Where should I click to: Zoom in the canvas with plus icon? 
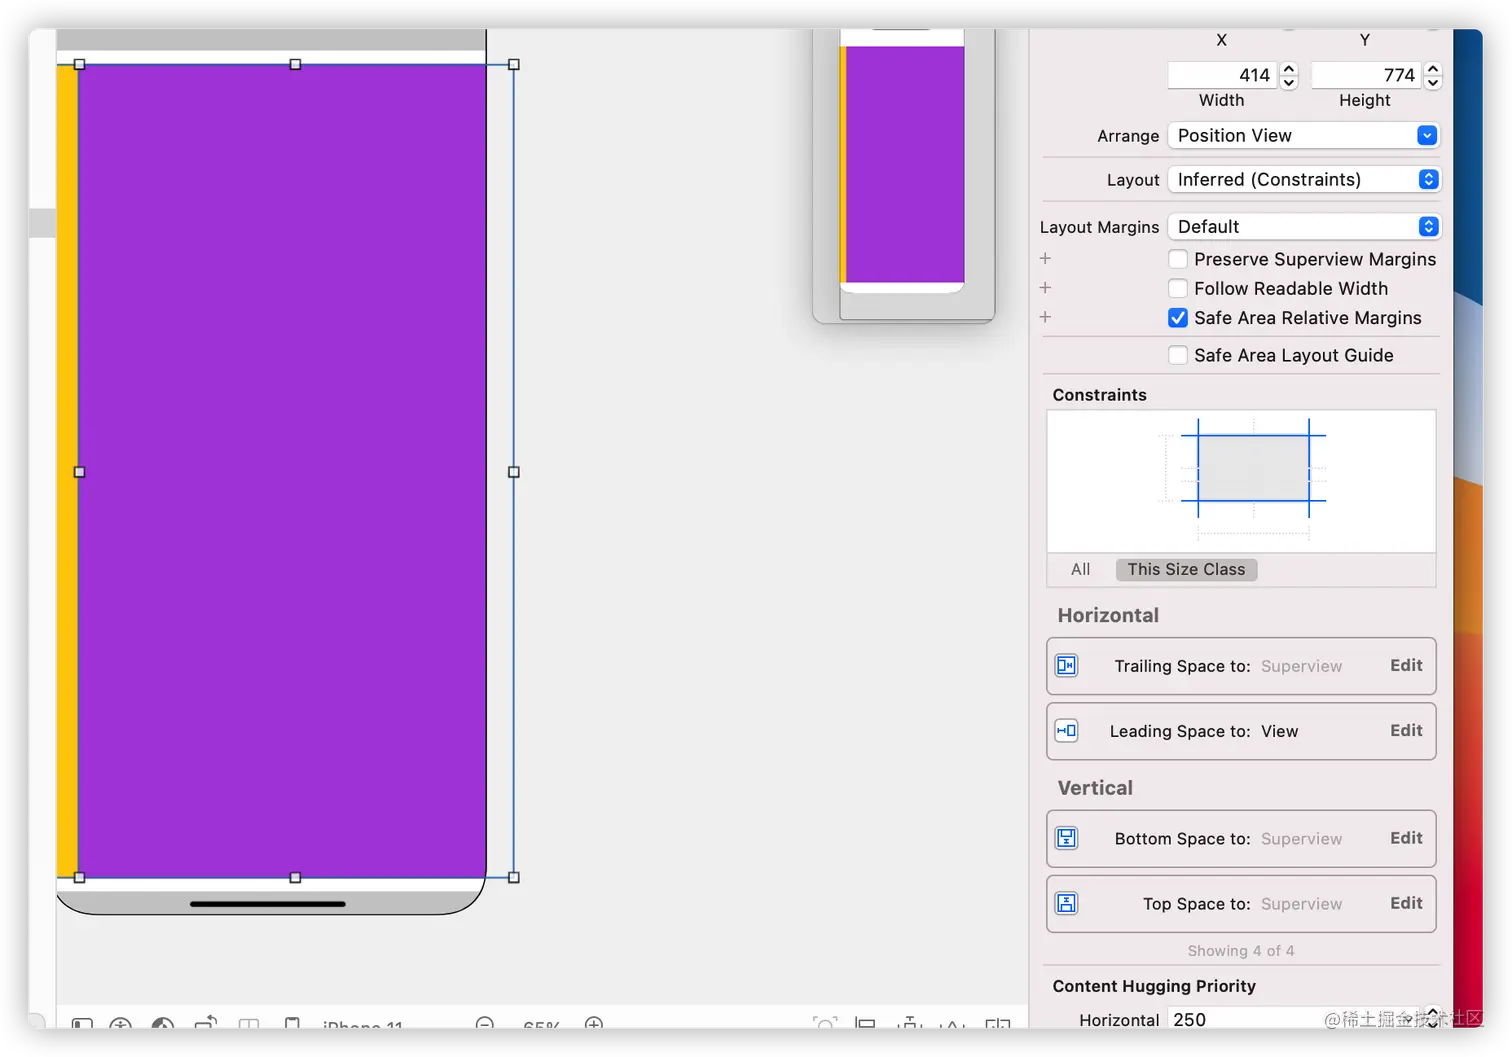pos(594,1023)
